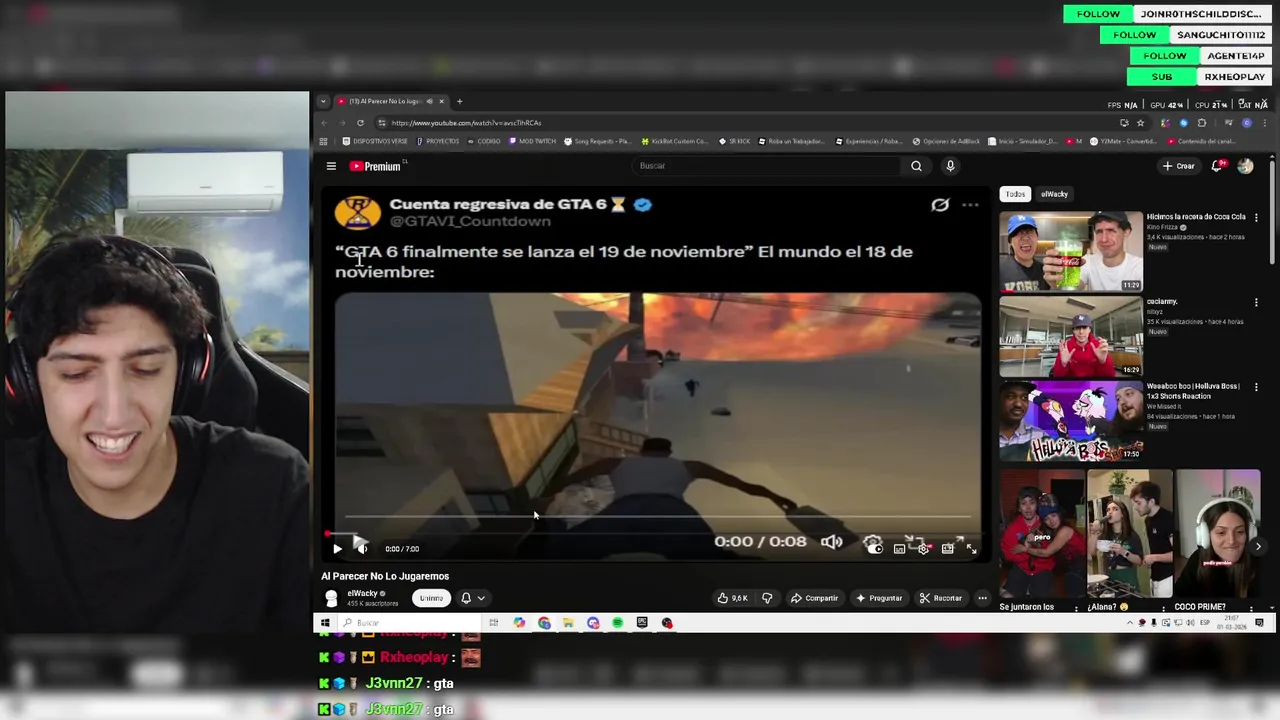1280x720 pixels.
Task: Open the Windows notification center
Action: [x=1259, y=623]
